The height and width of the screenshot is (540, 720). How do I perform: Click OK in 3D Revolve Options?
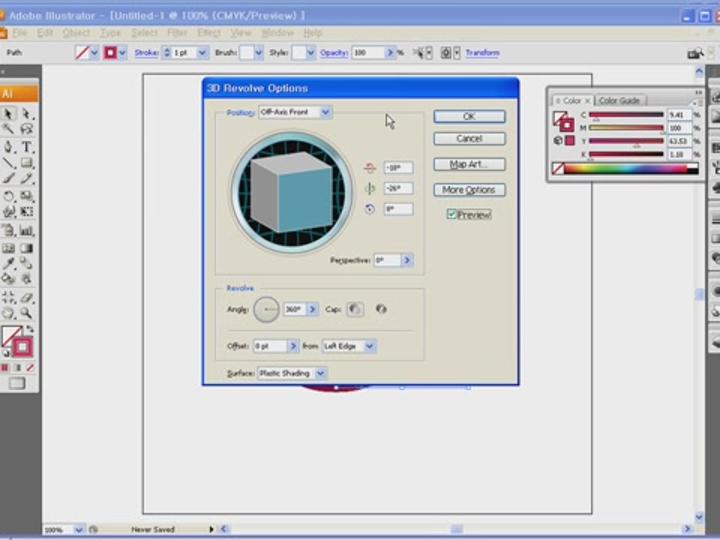pyautogui.click(x=469, y=116)
